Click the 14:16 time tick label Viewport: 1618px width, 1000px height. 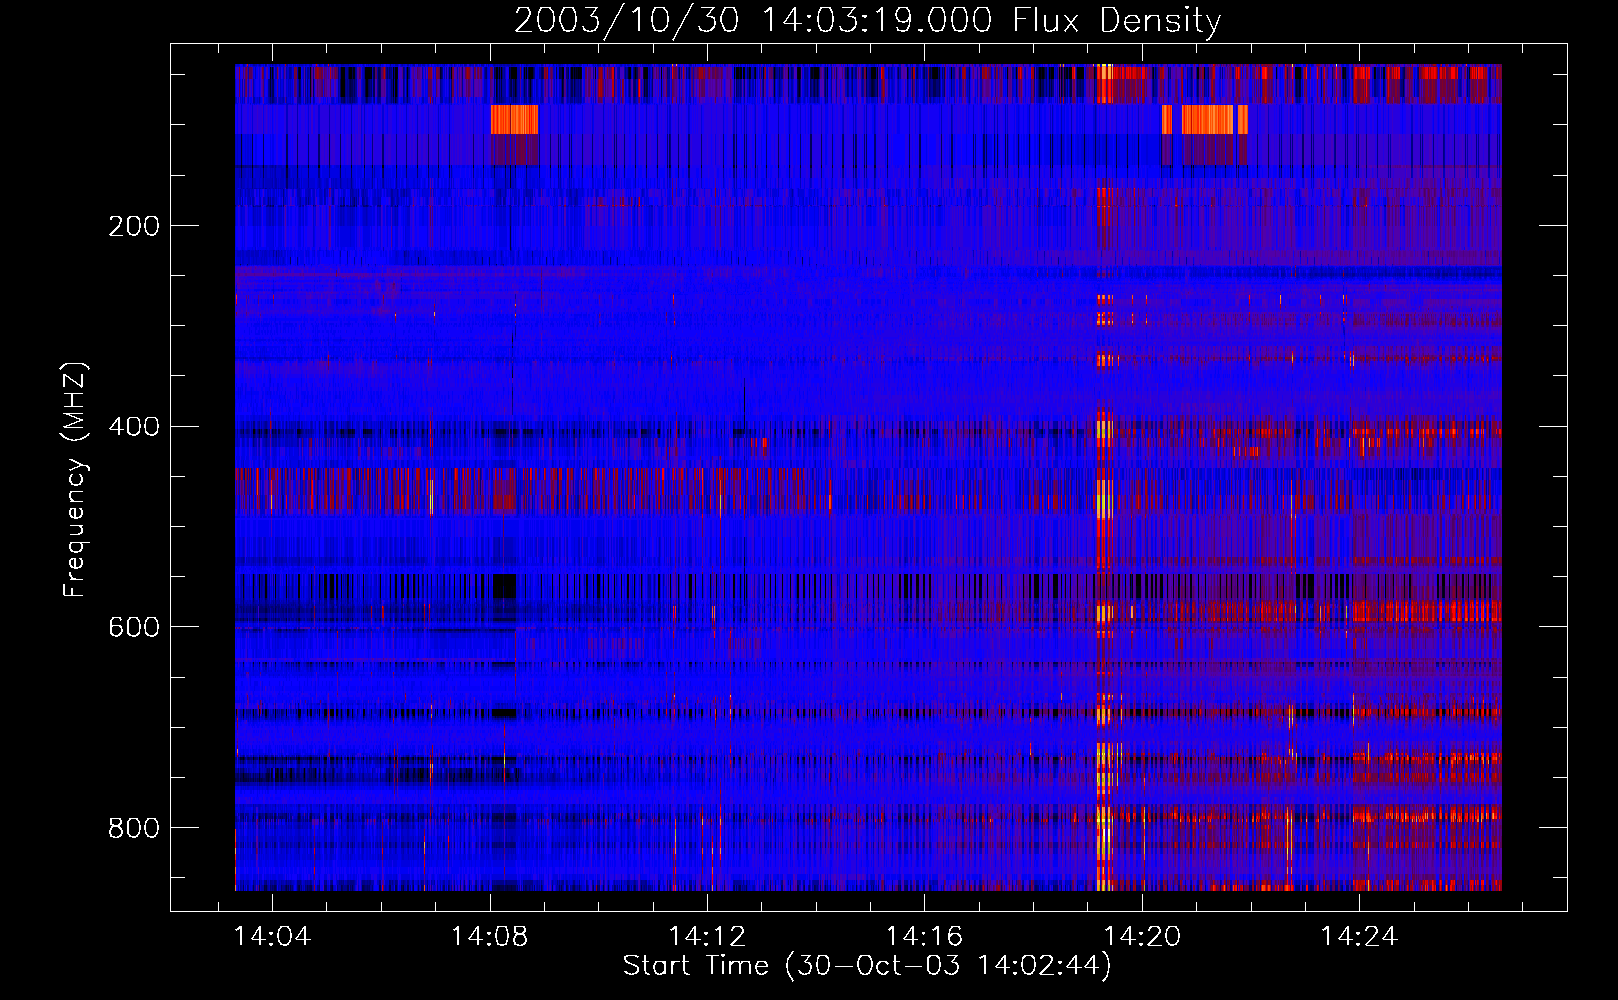924,936
